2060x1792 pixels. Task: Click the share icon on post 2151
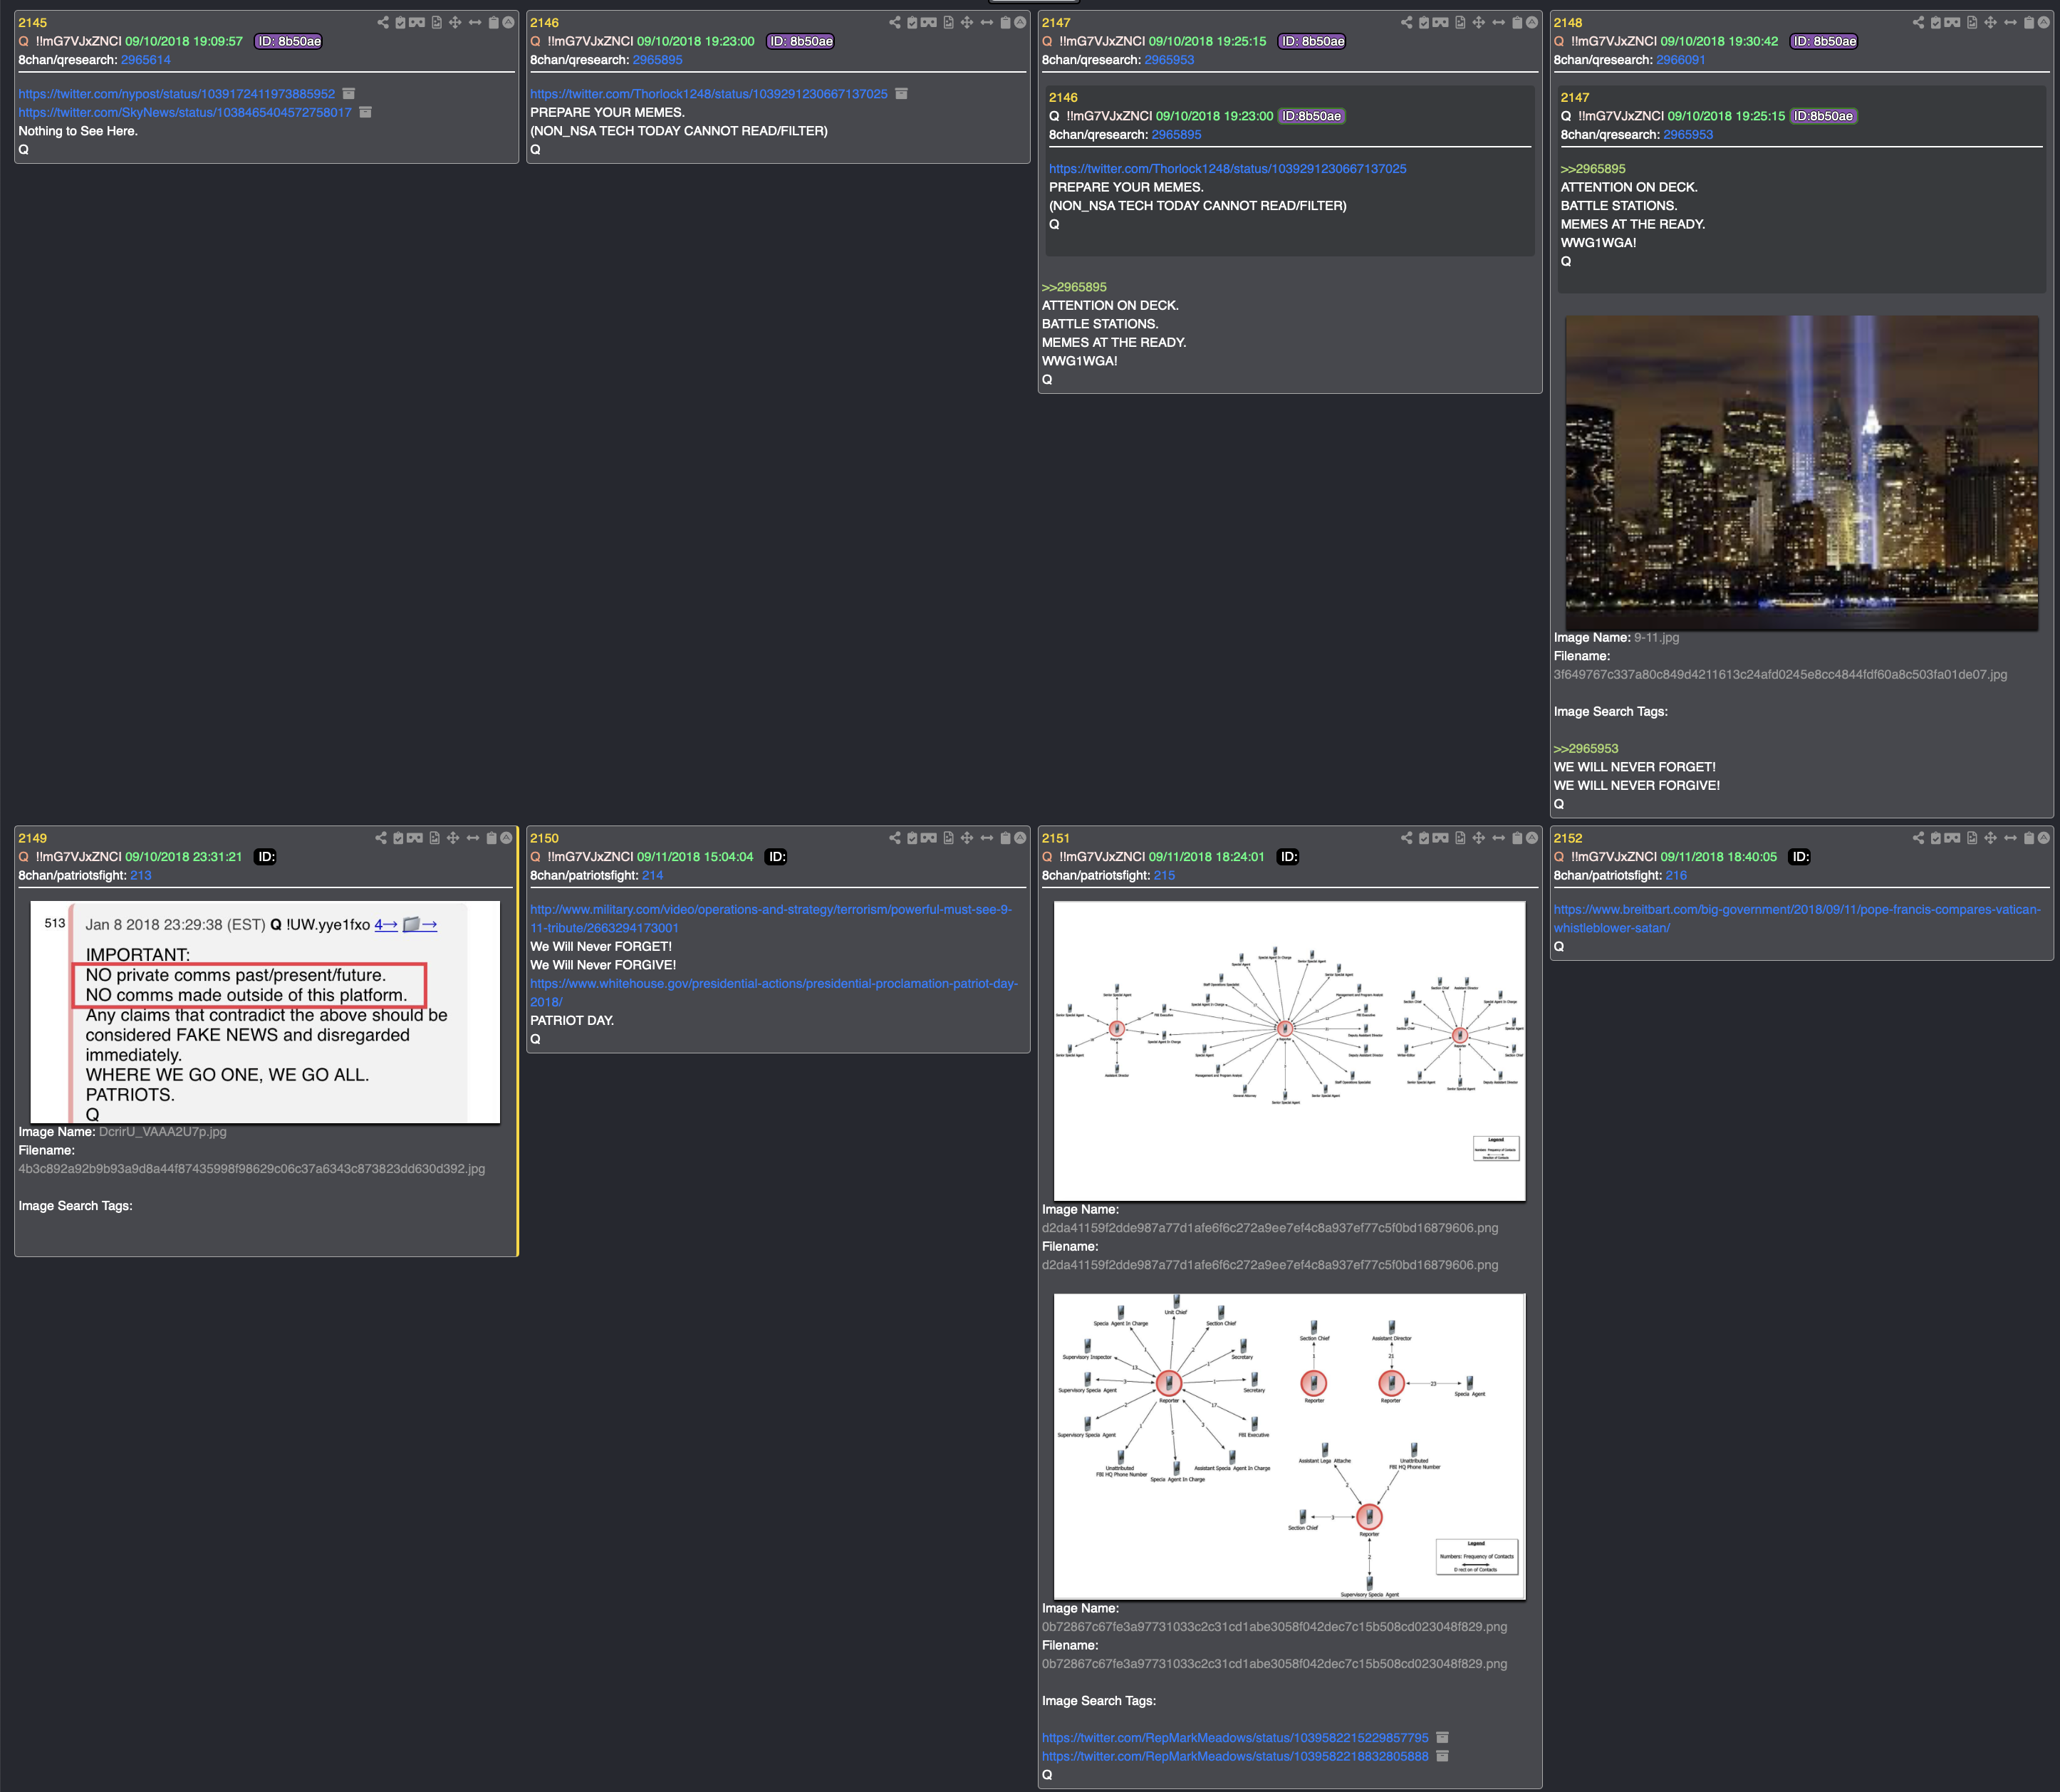point(1407,838)
